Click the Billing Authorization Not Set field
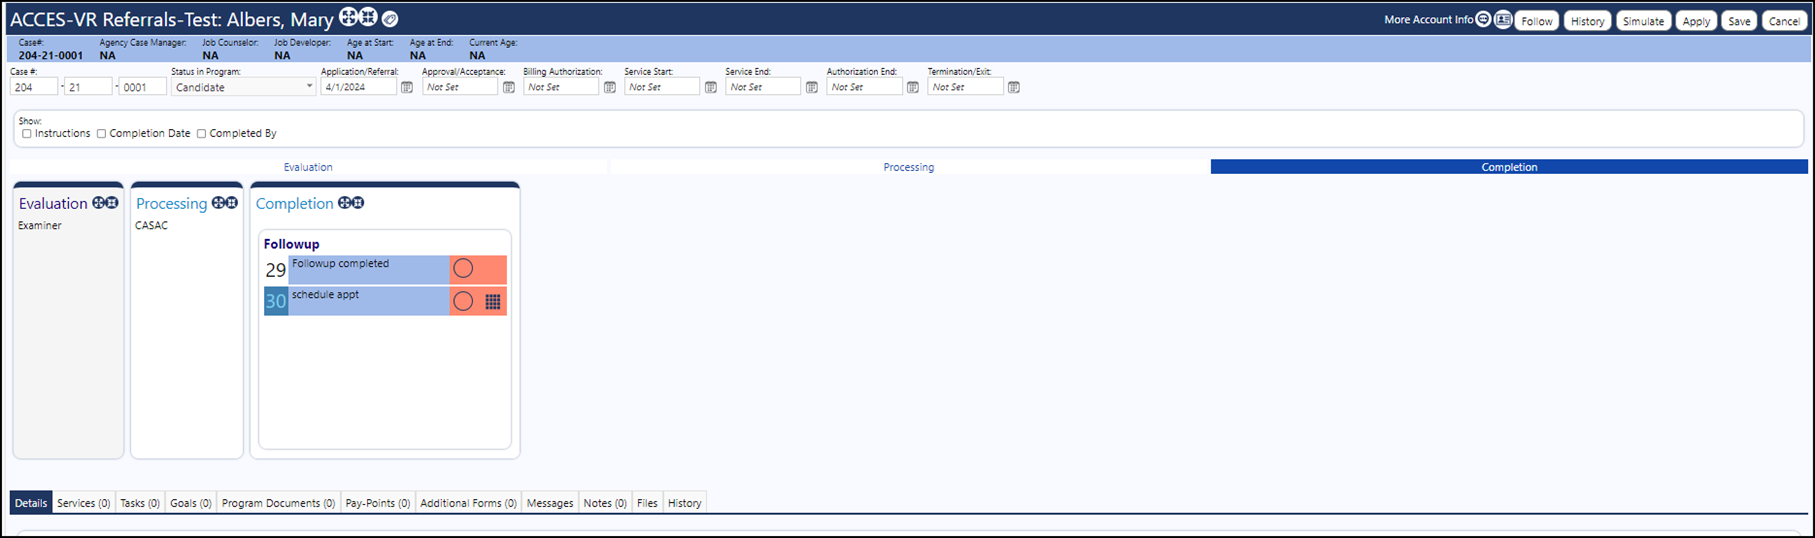Image resolution: width=1815 pixels, height=538 pixels. [561, 87]
